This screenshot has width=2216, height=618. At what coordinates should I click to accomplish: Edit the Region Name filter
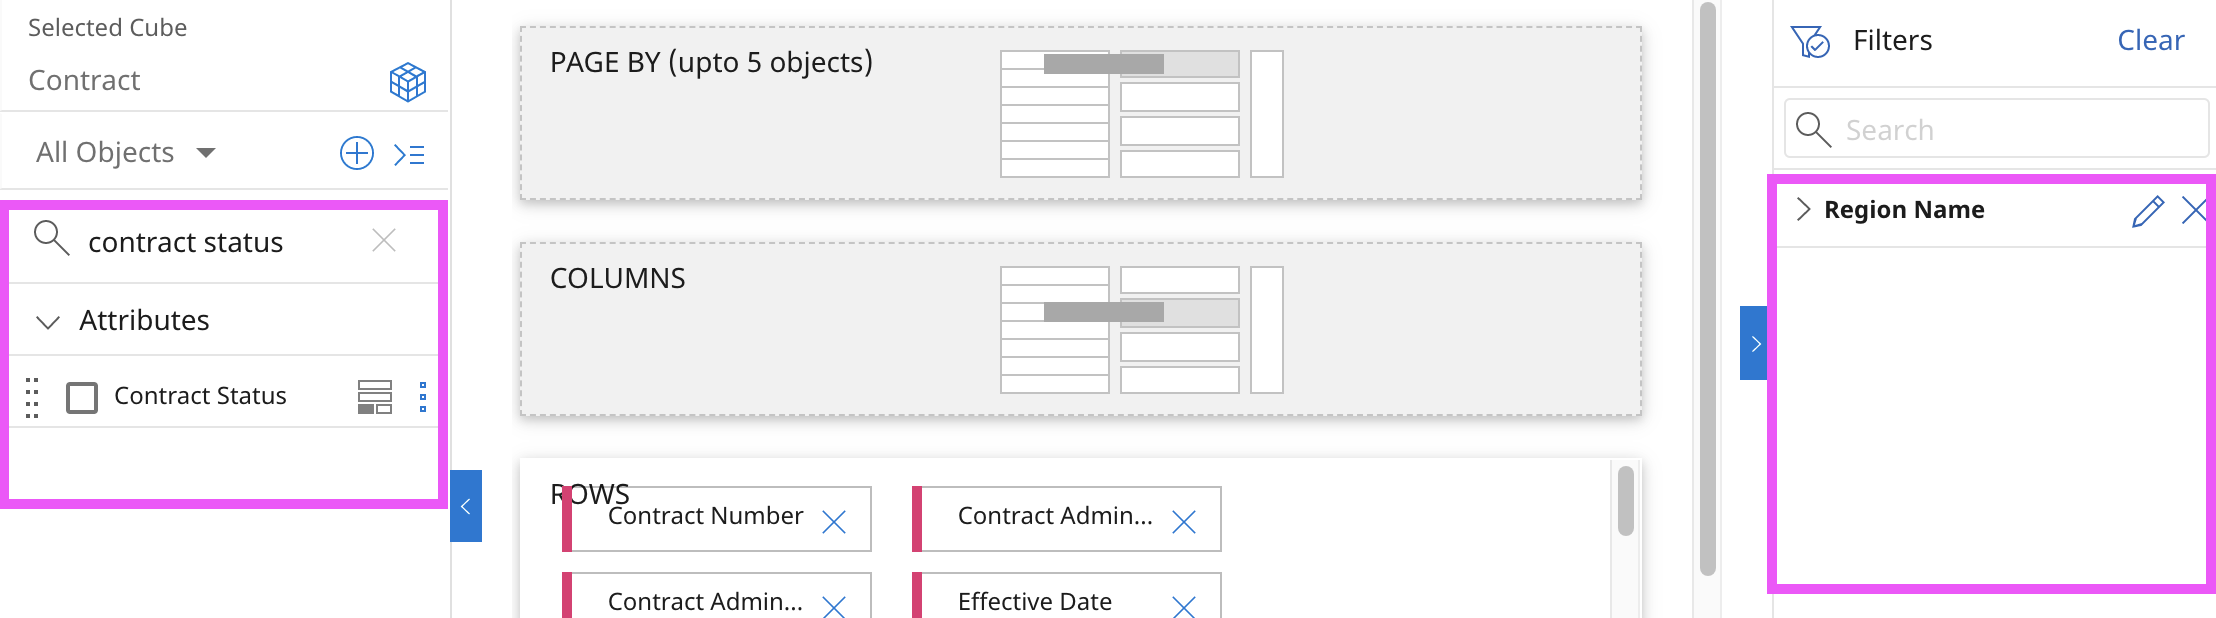pyautogui.click(x=2147, y=211)
